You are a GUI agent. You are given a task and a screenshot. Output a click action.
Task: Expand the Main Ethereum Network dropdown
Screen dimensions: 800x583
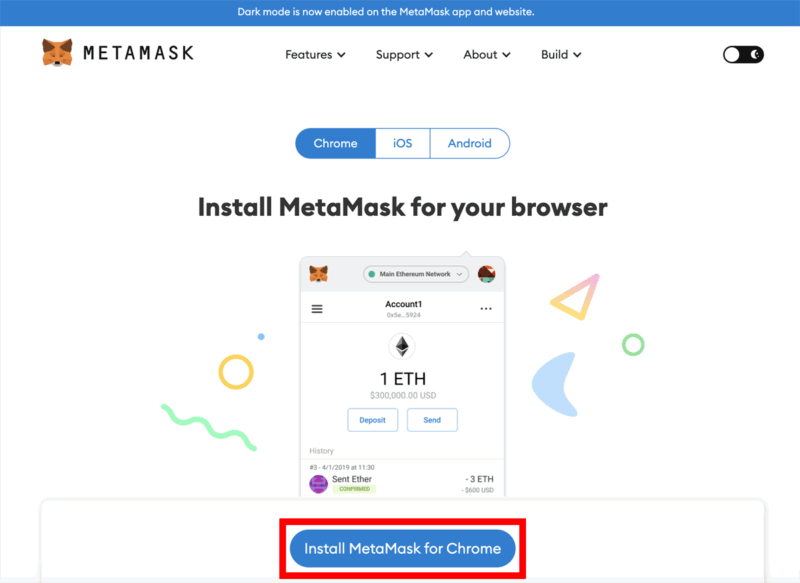click(x=415, y=274)
